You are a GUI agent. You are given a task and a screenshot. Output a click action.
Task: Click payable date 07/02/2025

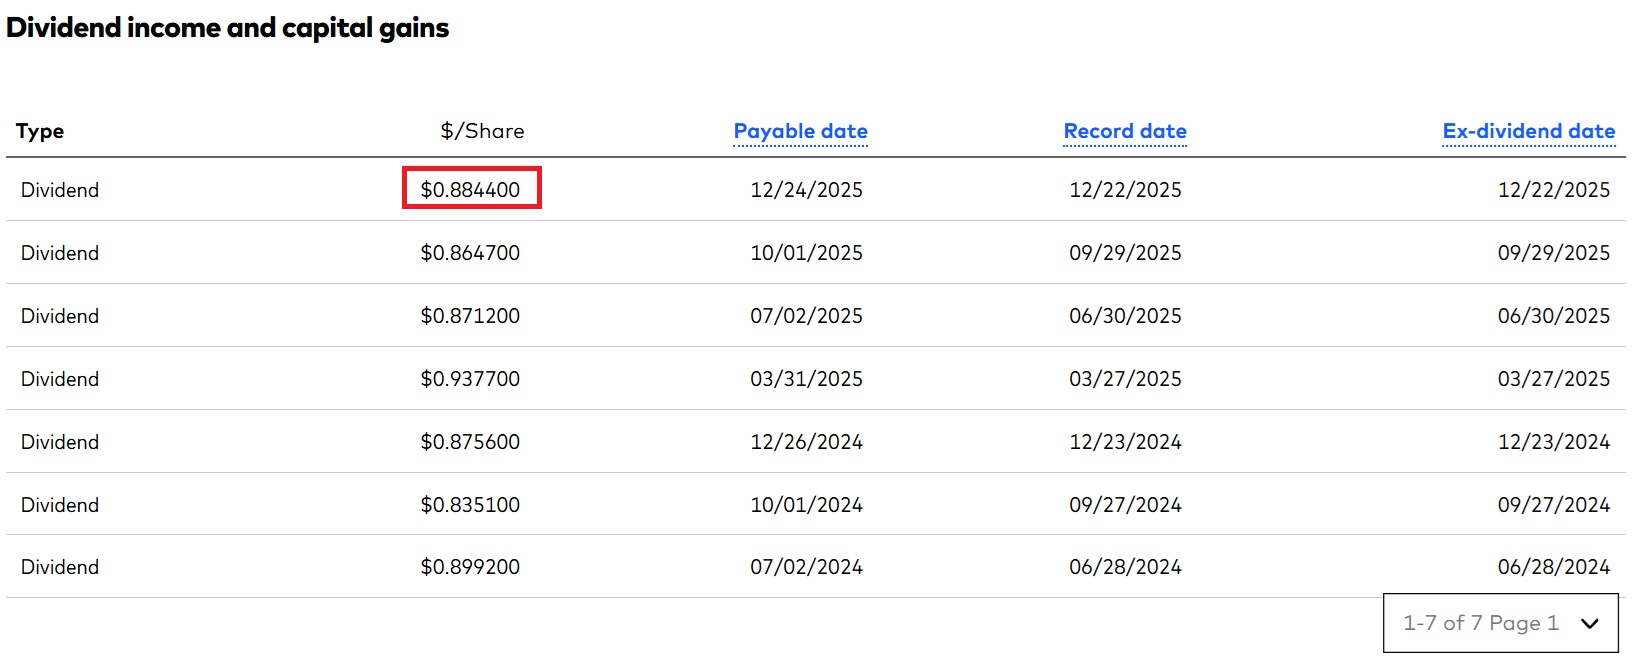[x=806, y=316]
